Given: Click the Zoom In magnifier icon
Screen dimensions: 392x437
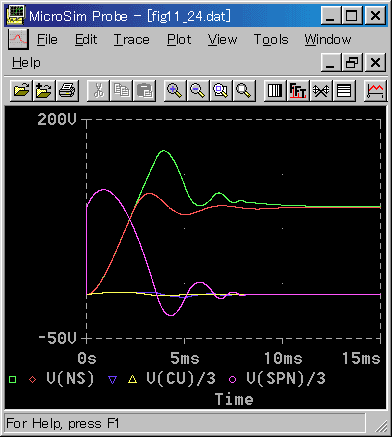Looking at the screenshot, I should click(175, 90).
